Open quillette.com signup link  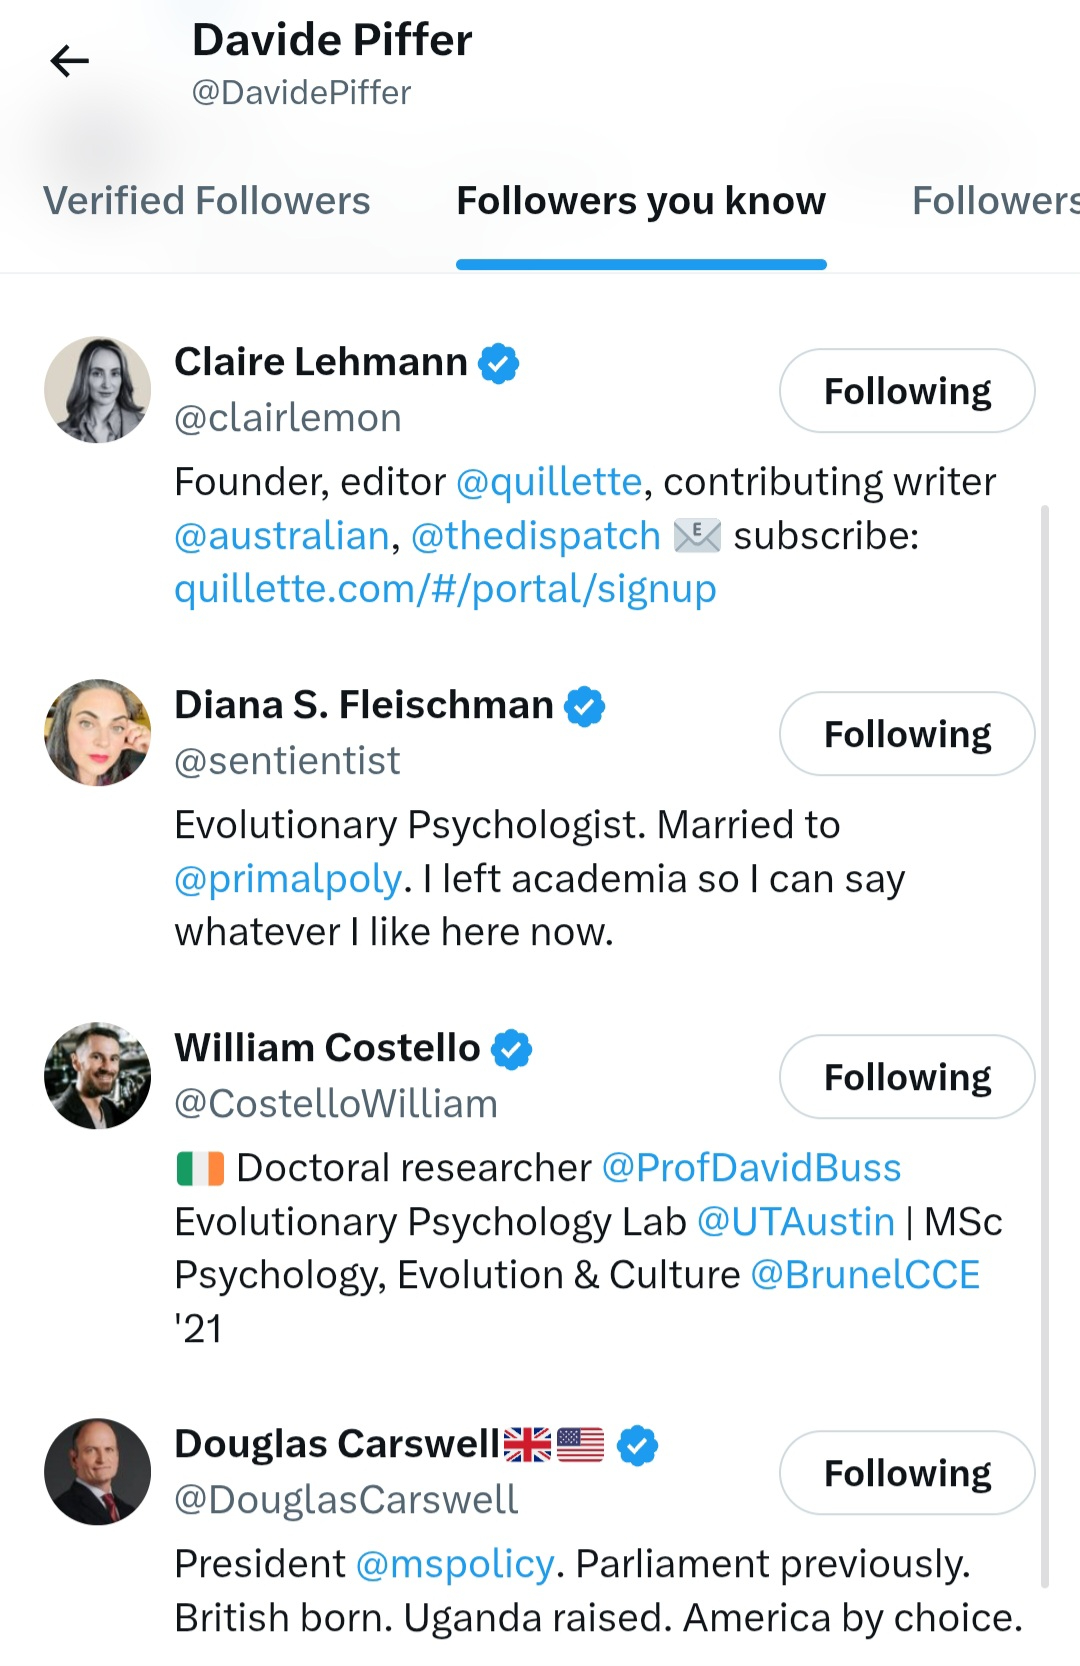445,589
